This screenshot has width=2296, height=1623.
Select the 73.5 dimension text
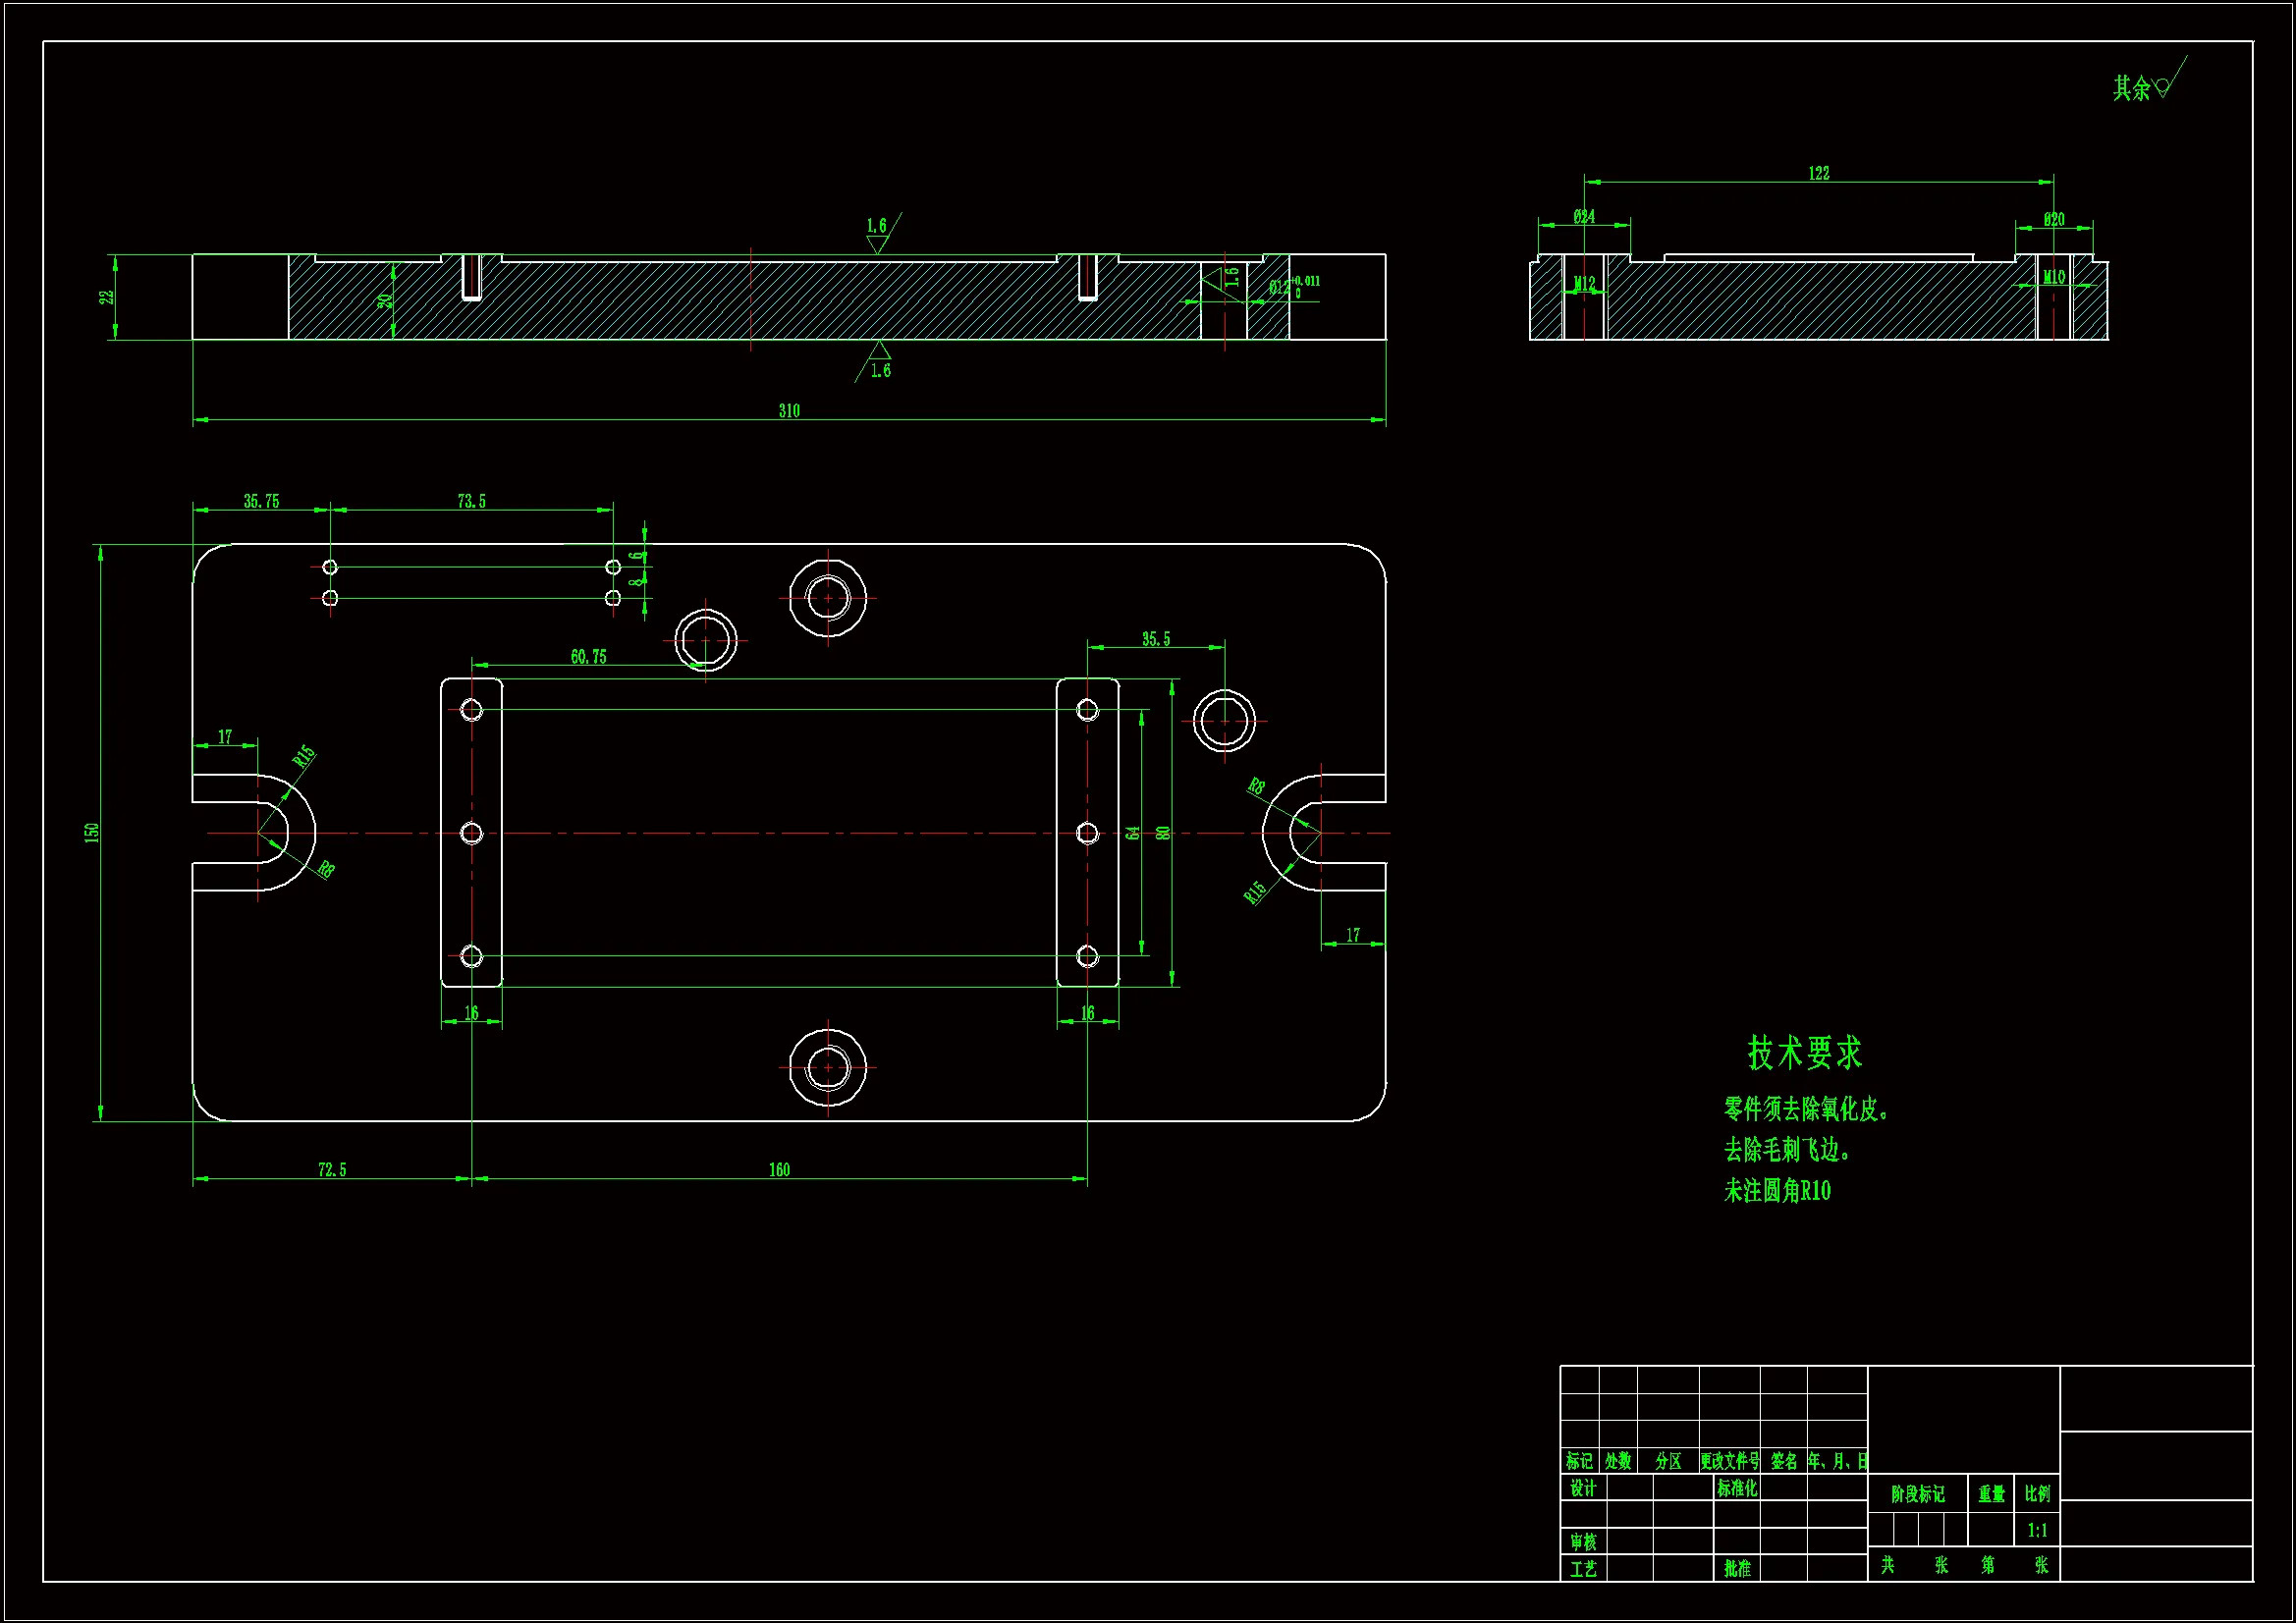click(x=471, y=501)
